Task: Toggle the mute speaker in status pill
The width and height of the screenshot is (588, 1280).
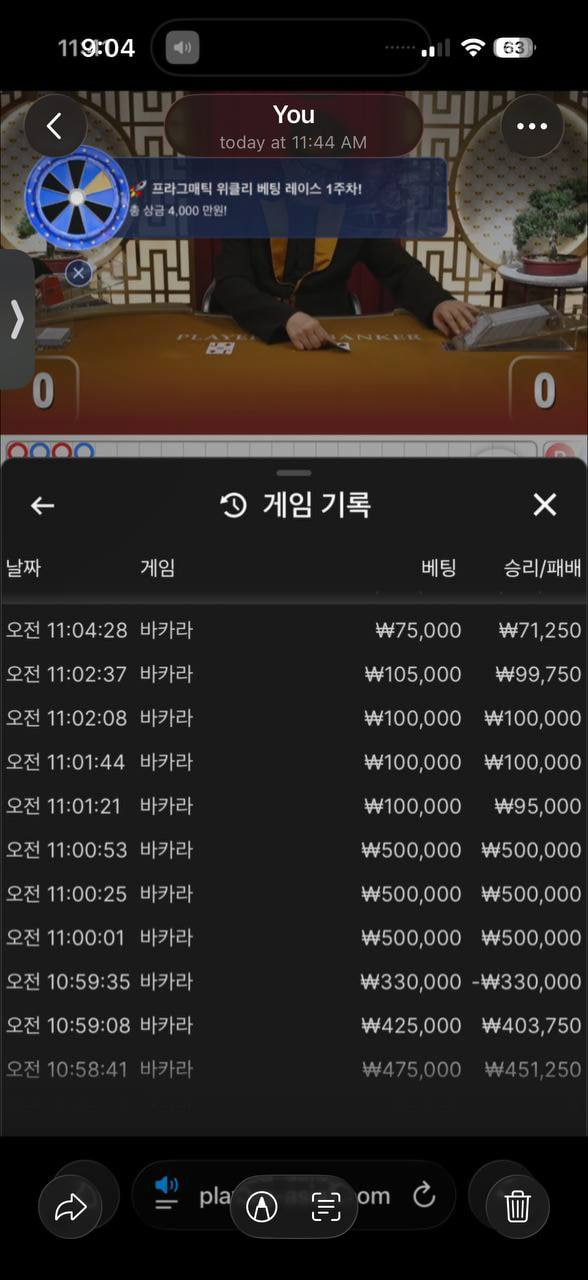Action: point(182,47)
